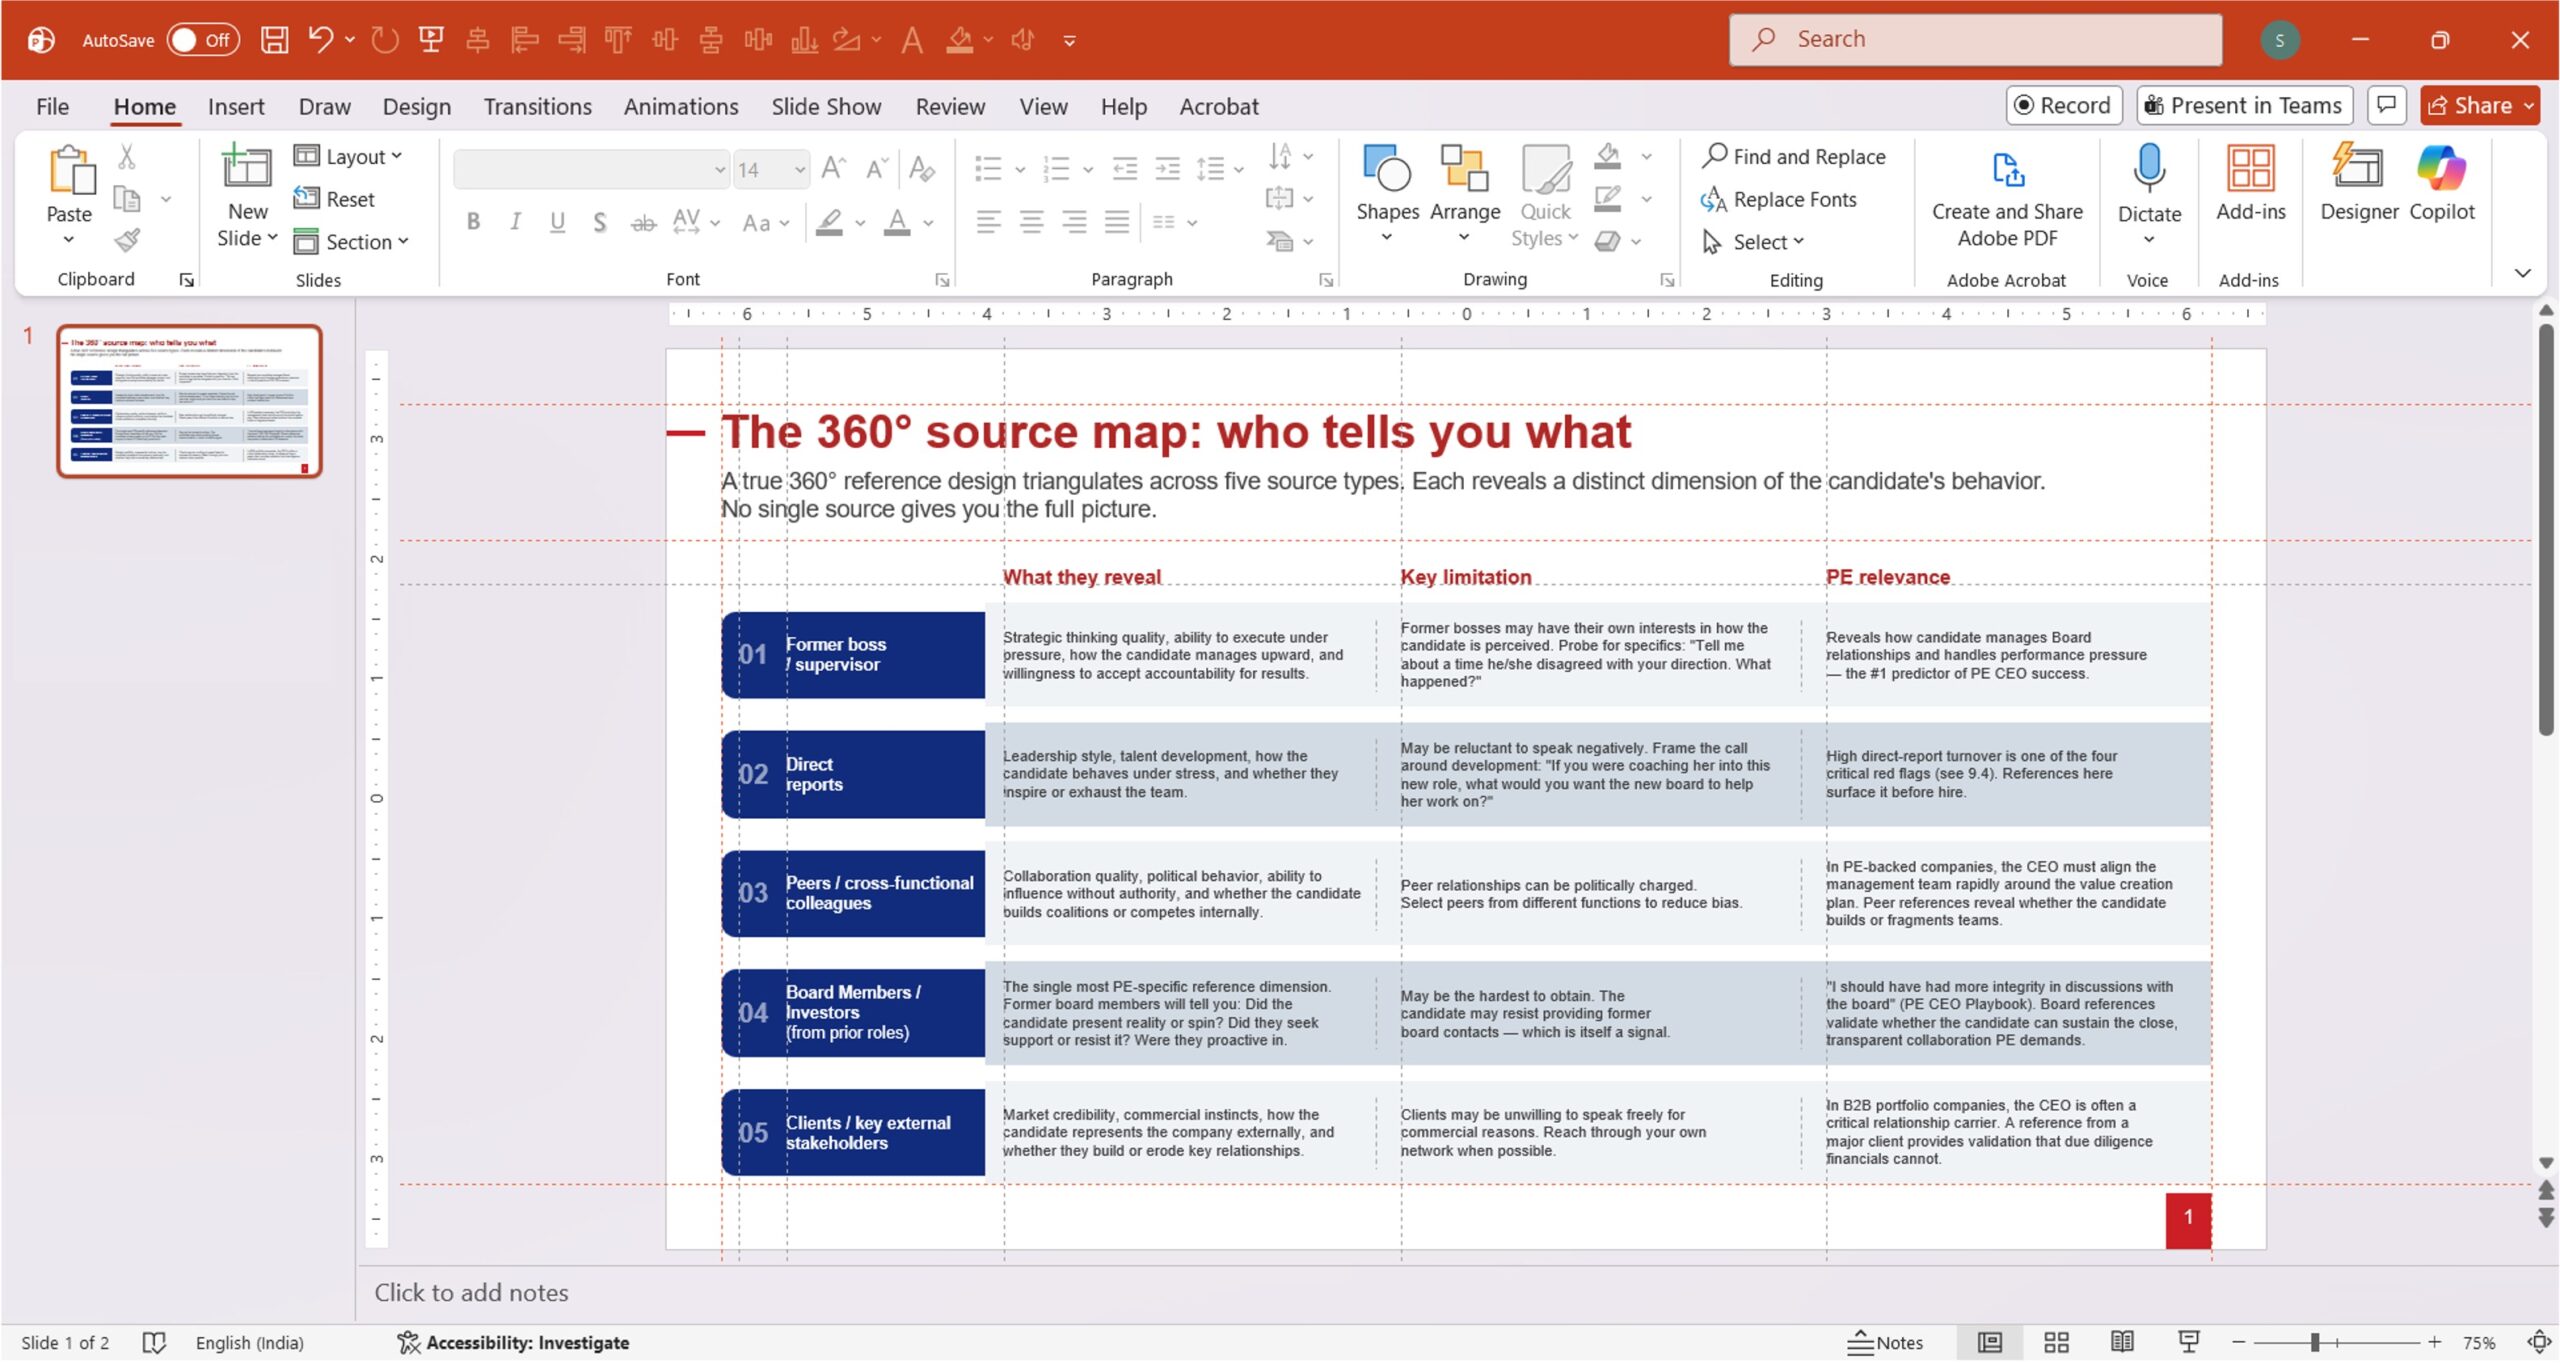Open the Text Highlight Color dropdown arrow
The height and width of the screenshot is (1363, 2560).
click(x=858, y=222)
